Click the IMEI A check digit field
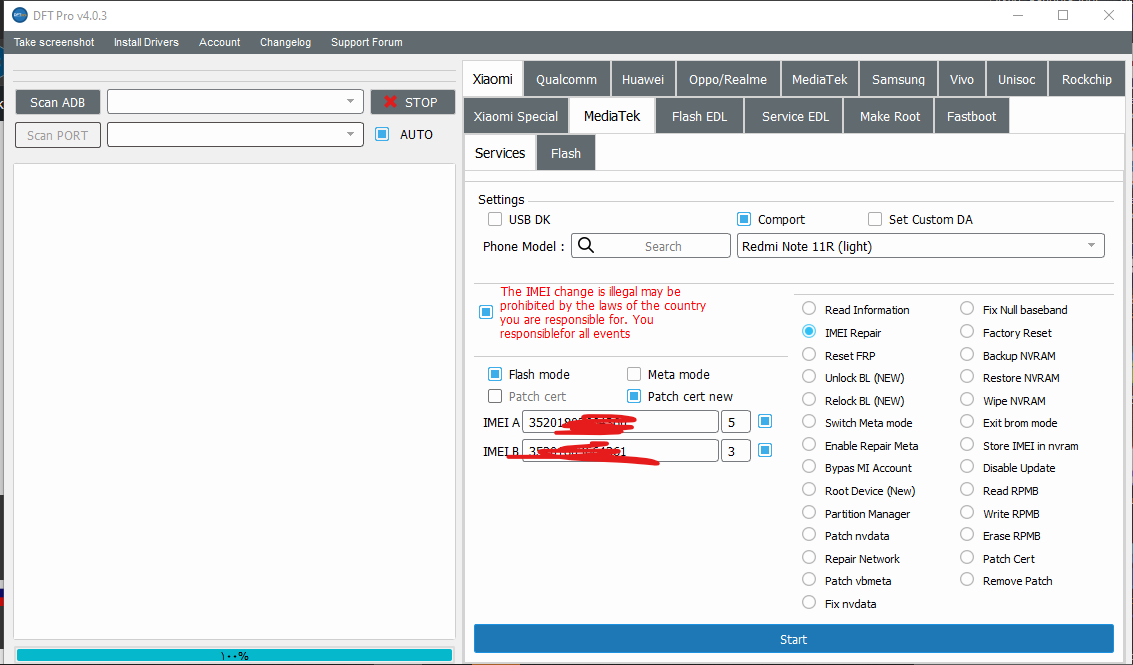 point(736,421)
